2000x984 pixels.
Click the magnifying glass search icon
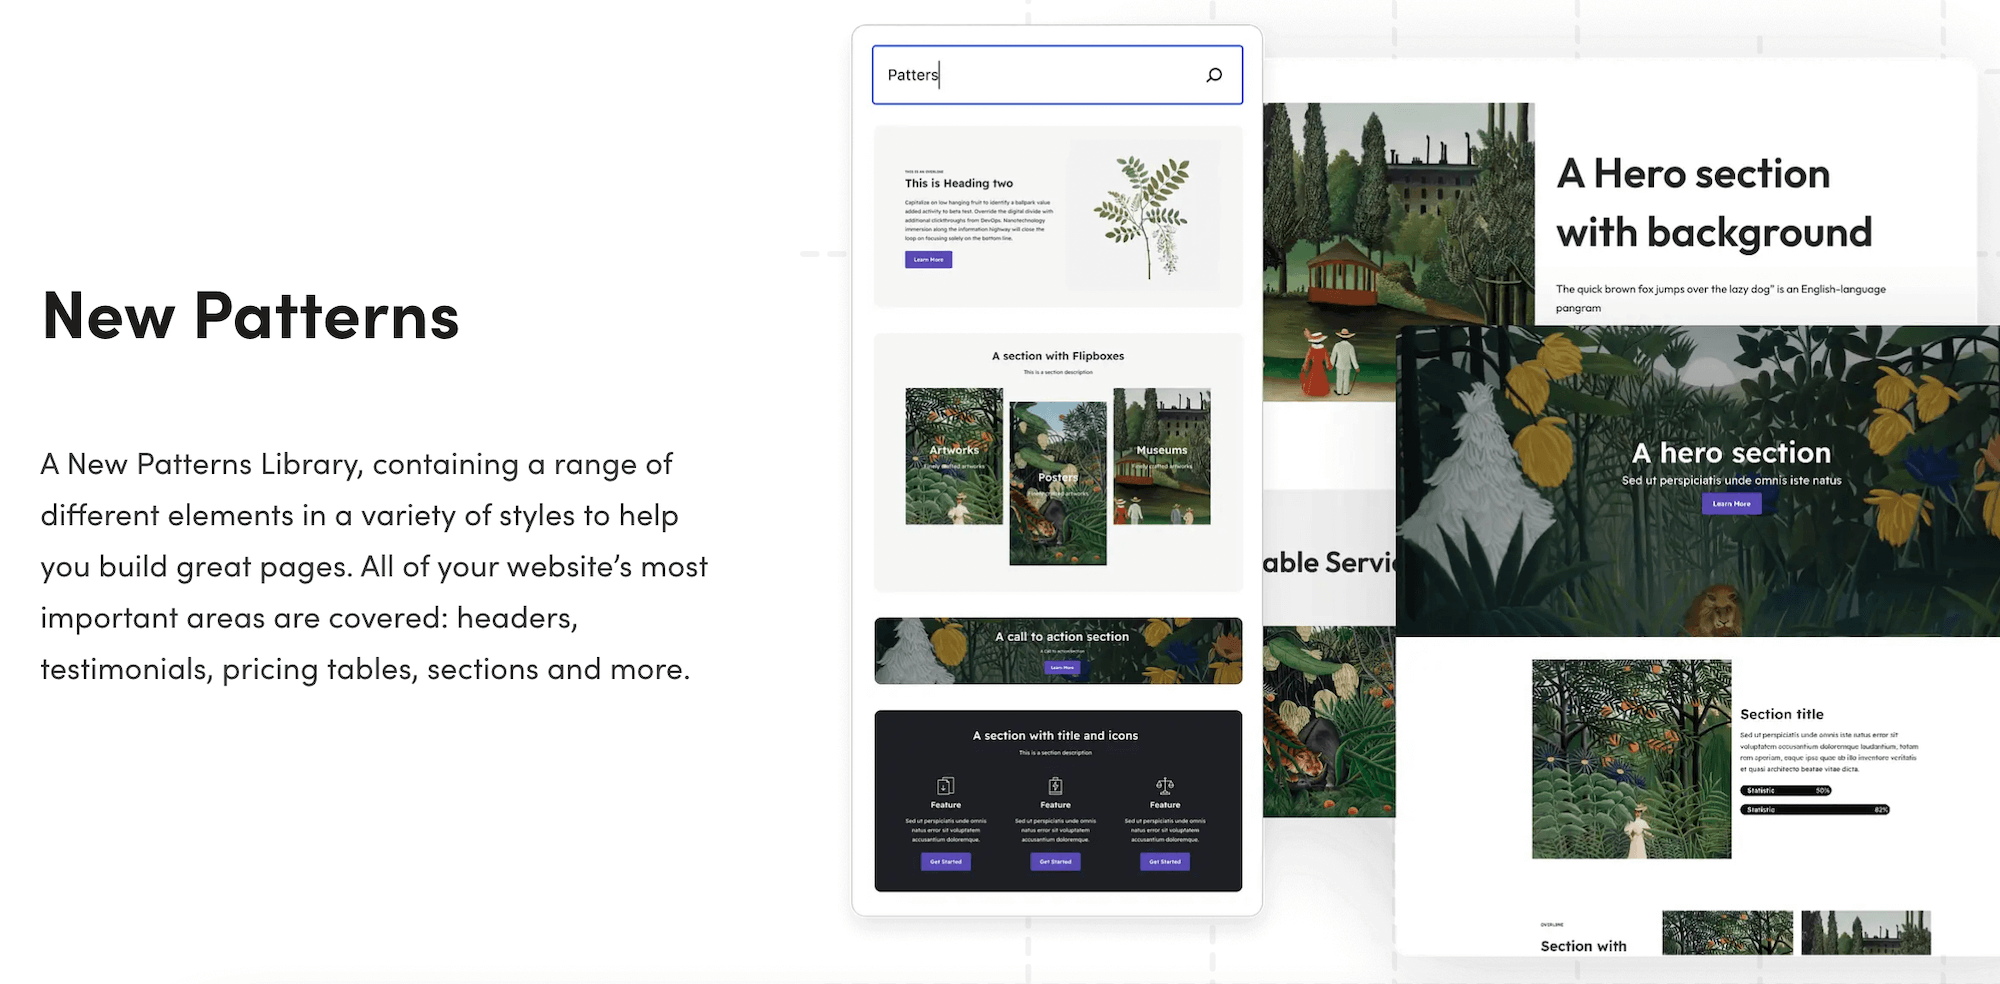tap(1214, 74)
